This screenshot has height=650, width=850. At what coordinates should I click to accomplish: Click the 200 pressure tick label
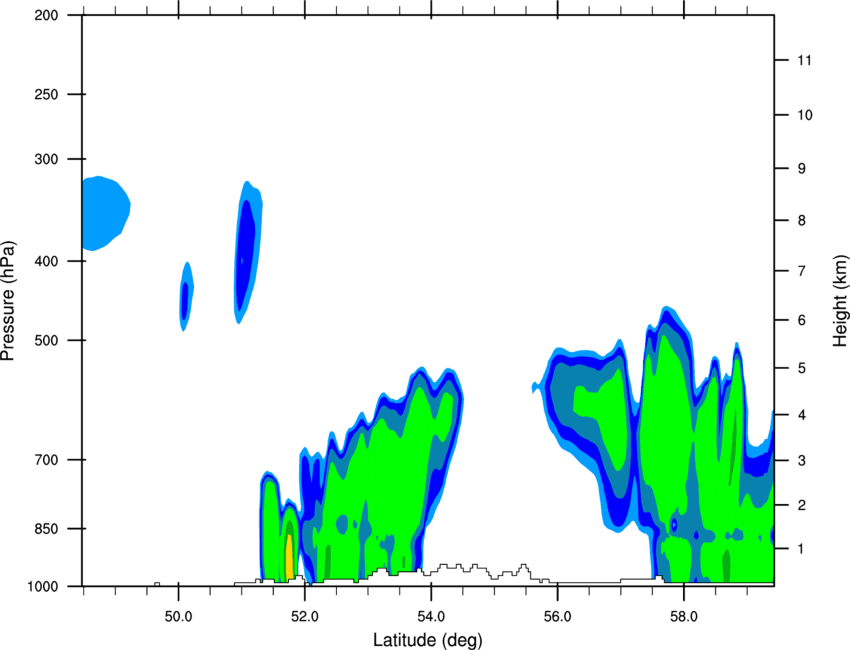[46, 15]
